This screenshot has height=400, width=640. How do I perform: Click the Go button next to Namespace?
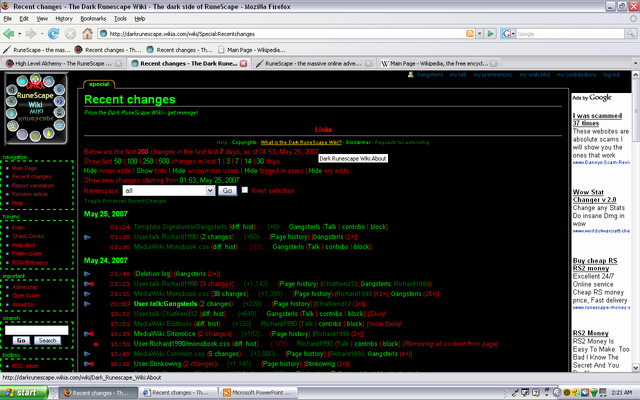[227, 191]
